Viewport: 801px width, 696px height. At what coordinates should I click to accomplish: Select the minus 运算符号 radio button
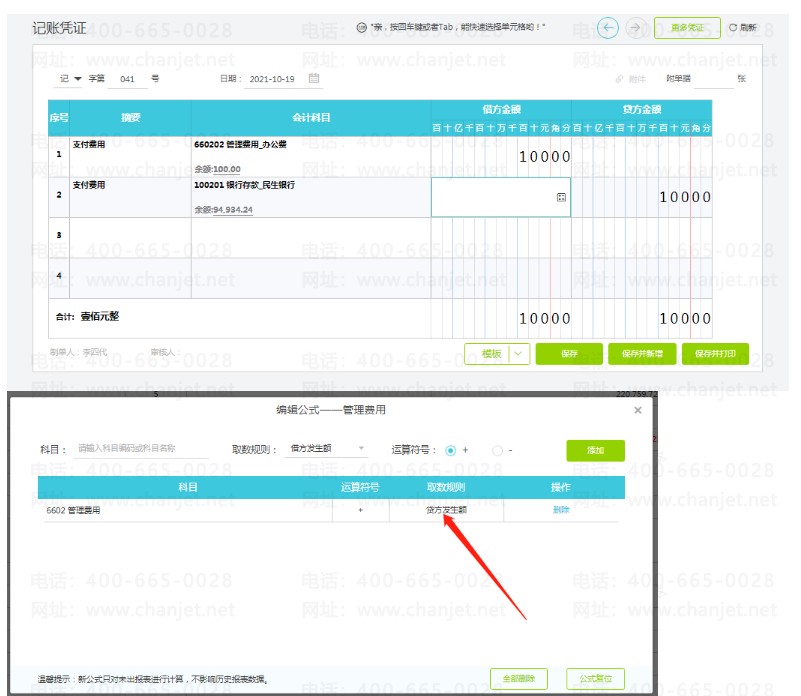tap(497, 450)
